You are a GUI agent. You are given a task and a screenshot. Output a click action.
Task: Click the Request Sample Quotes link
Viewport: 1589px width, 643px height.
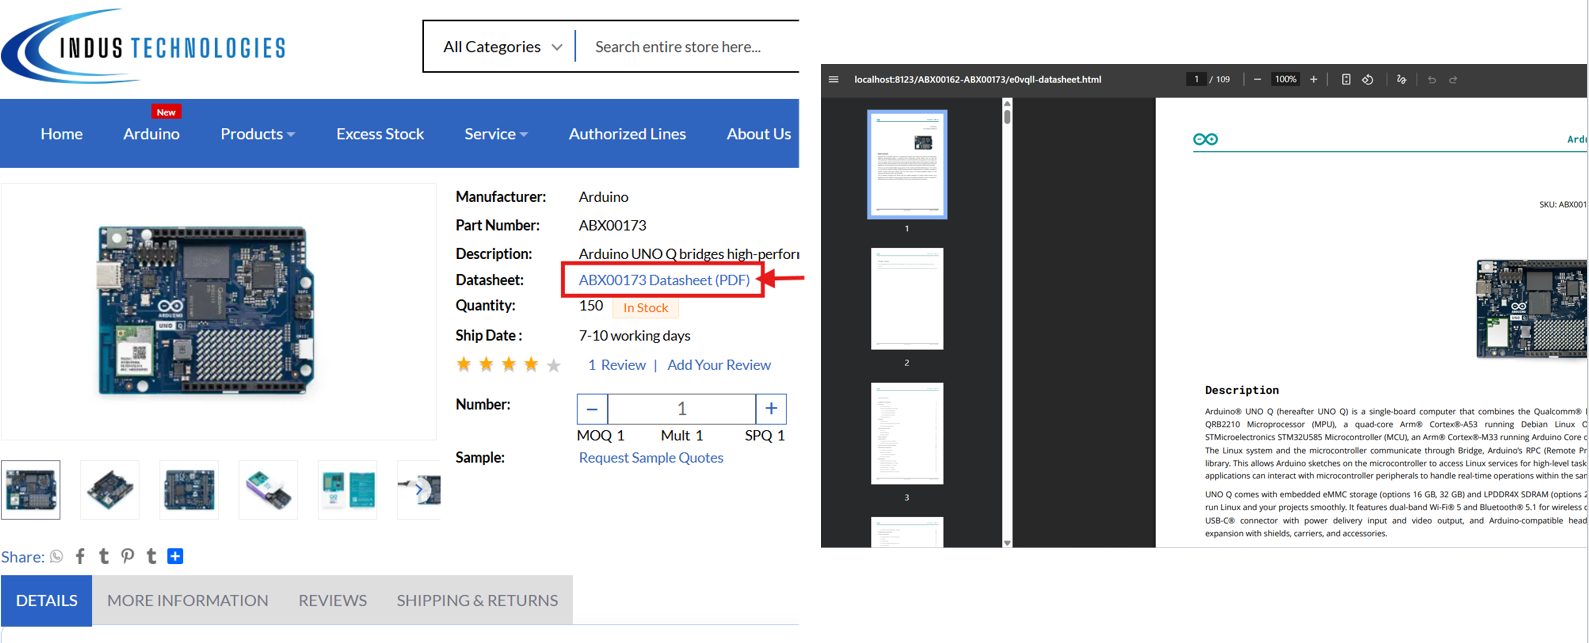click(x=651, y=457)
